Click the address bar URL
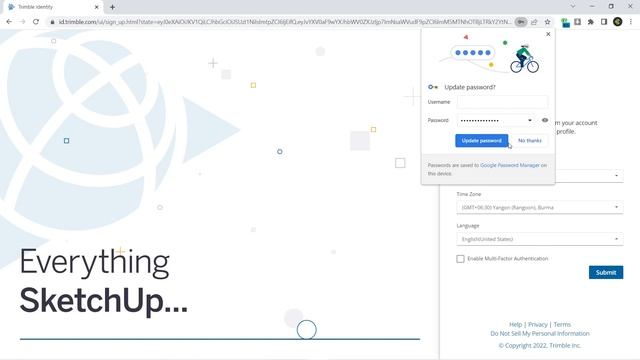 tap(284, 22)
